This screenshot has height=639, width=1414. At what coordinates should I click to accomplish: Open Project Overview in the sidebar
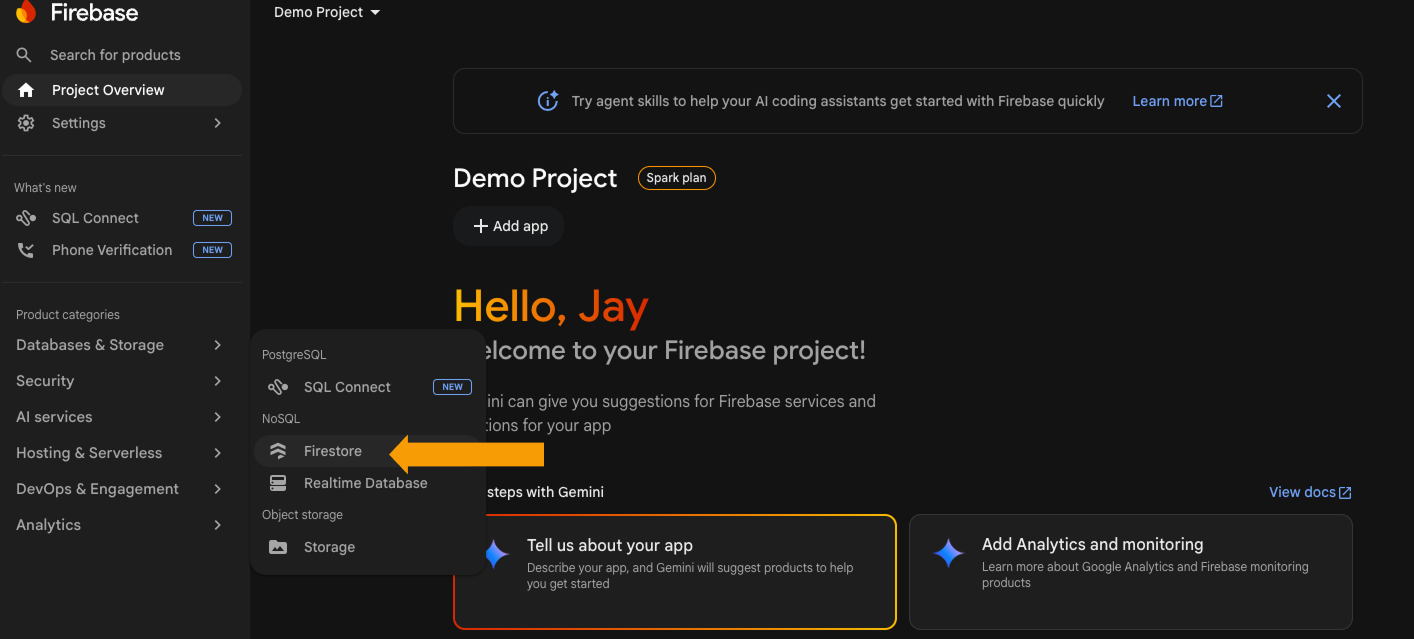[122, 90]
